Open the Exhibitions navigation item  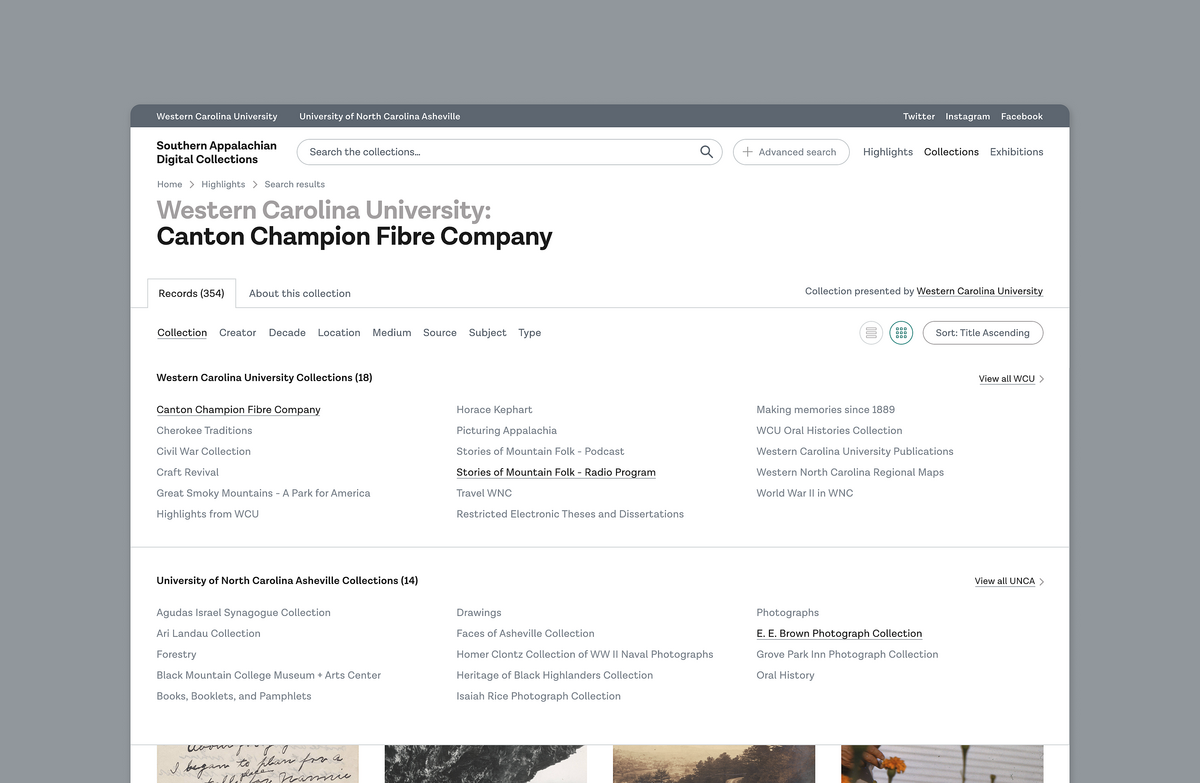(1016, 151)
